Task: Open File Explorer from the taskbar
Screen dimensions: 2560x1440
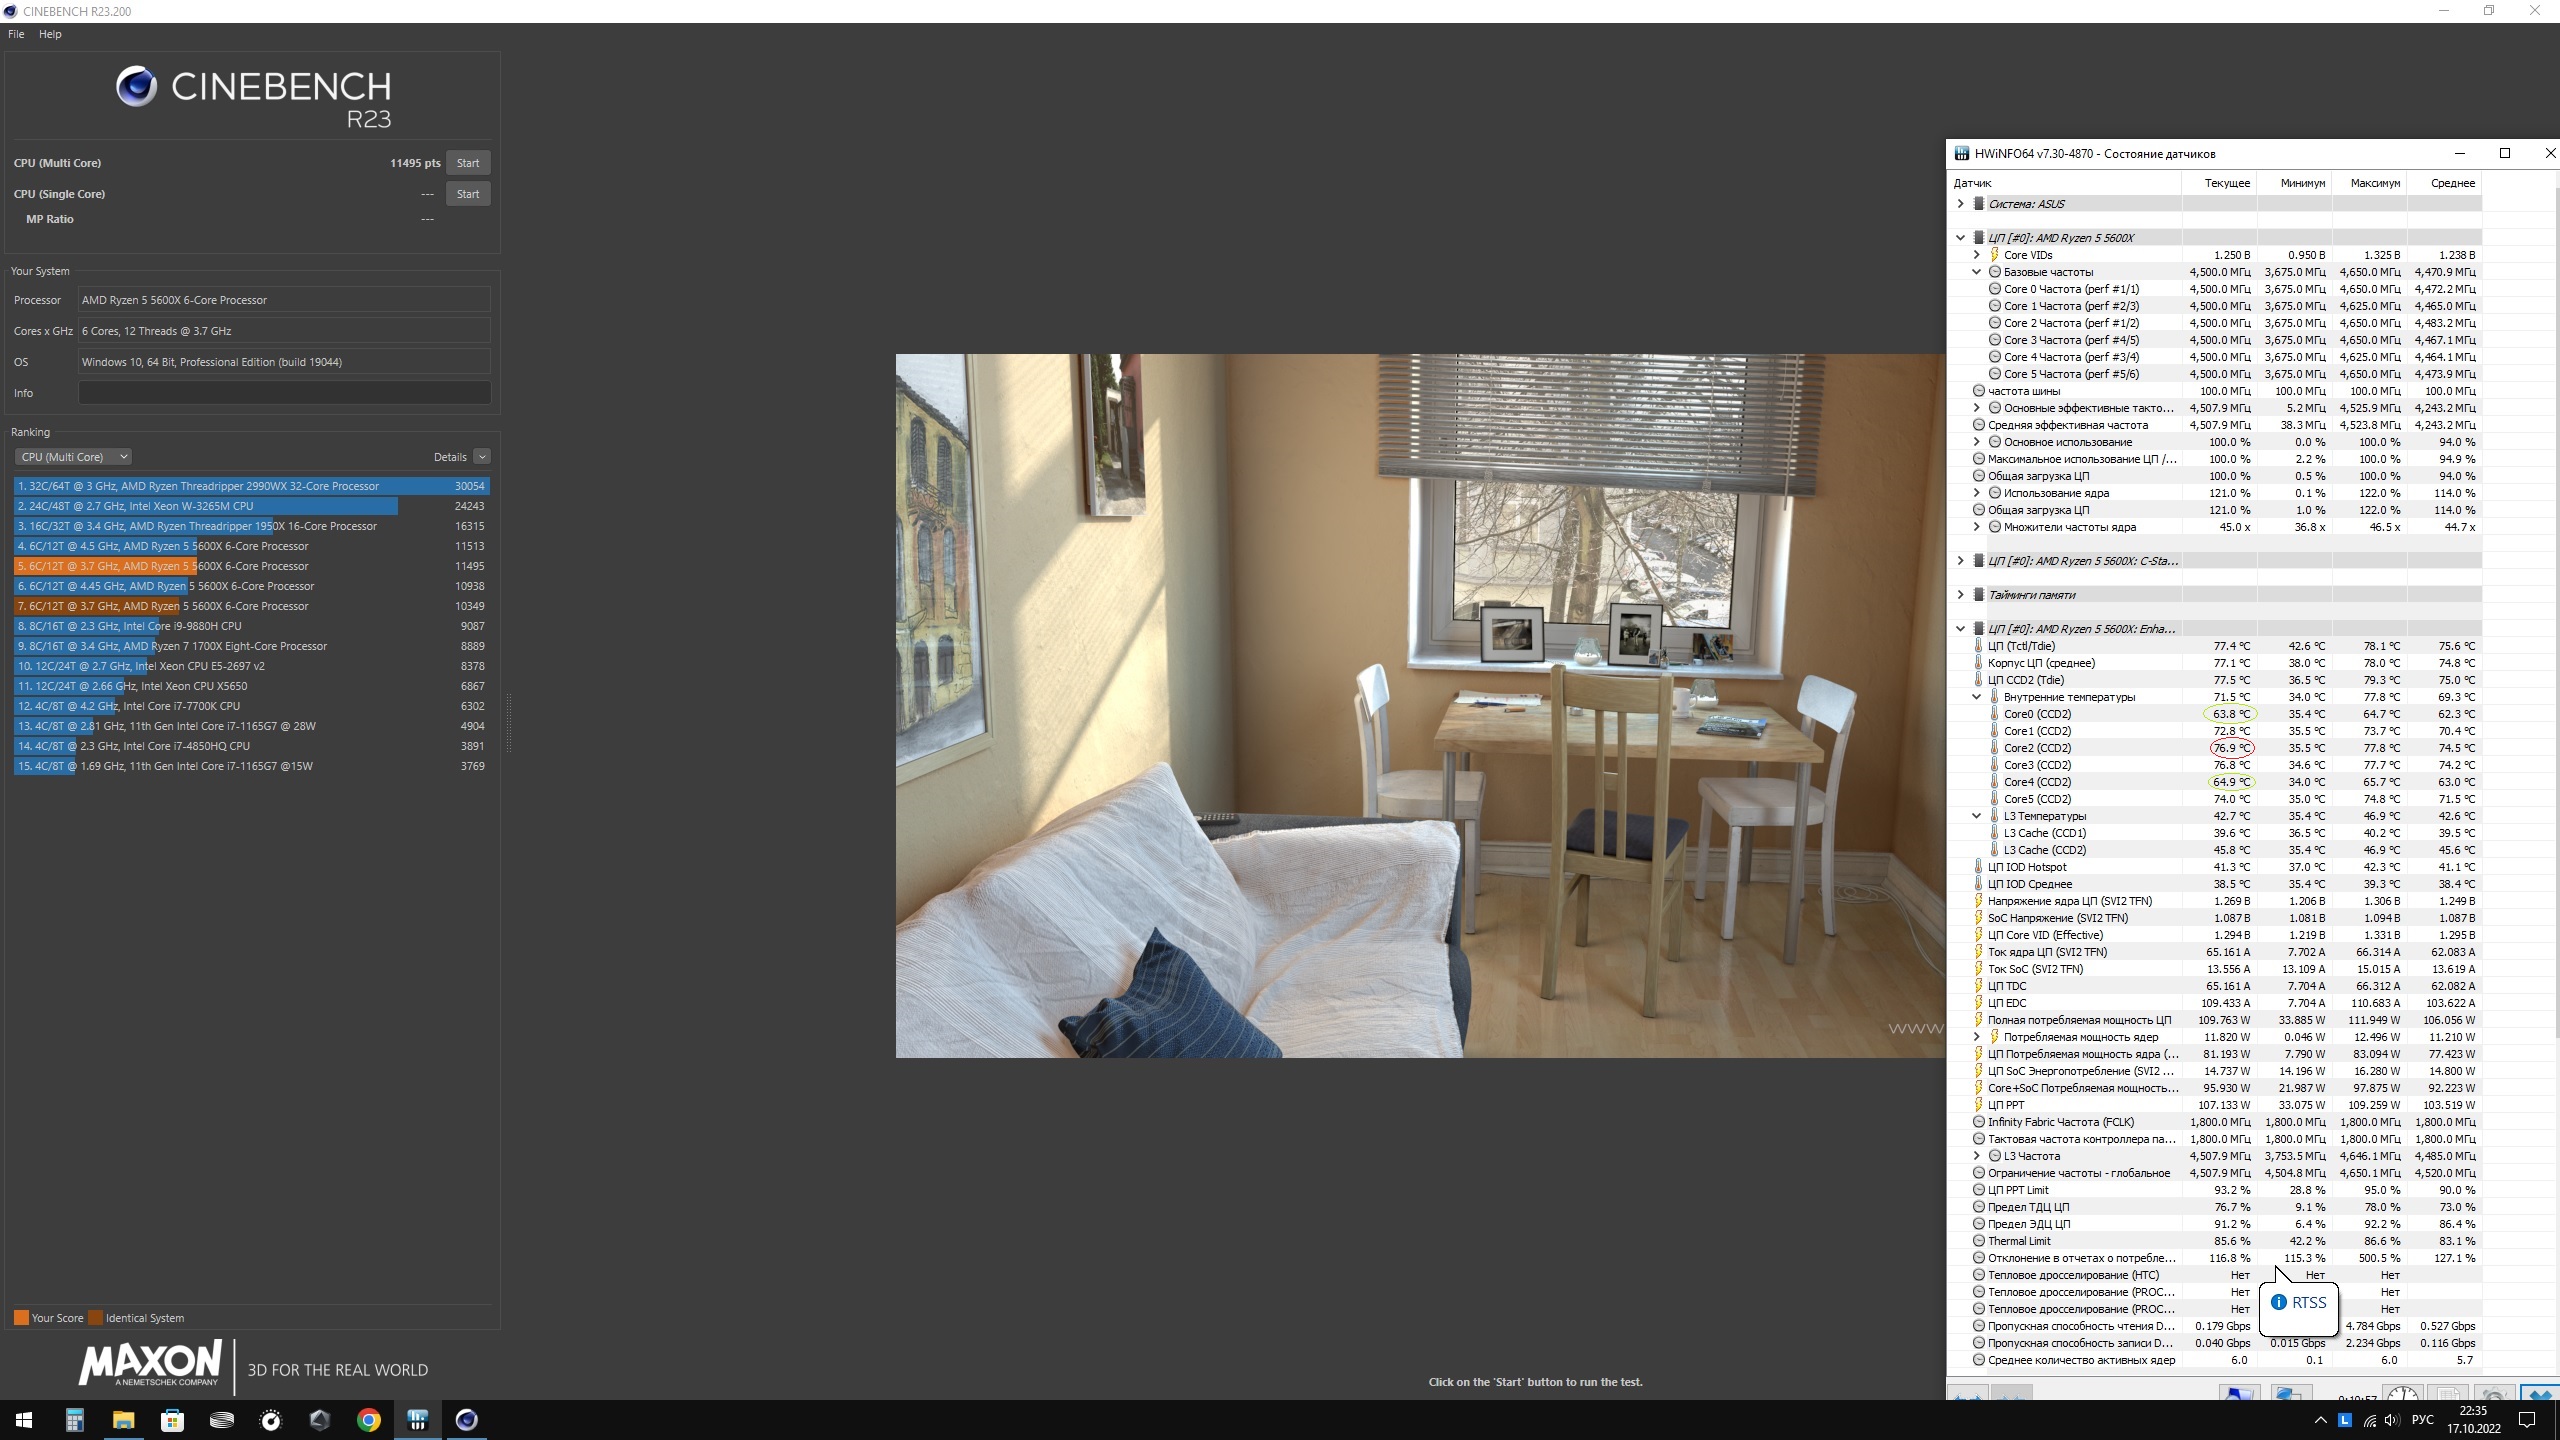Action: 123,1420
